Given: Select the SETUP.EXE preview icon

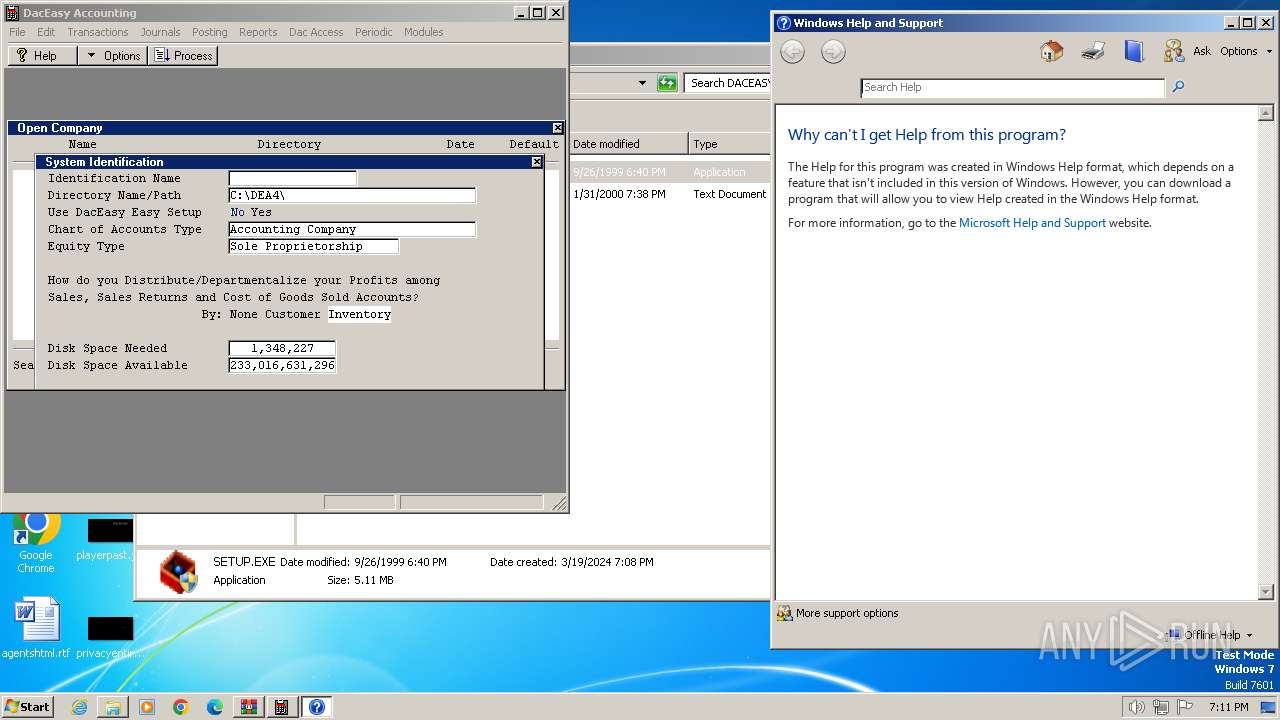Looking at the screenshot, I should (179, 572).
